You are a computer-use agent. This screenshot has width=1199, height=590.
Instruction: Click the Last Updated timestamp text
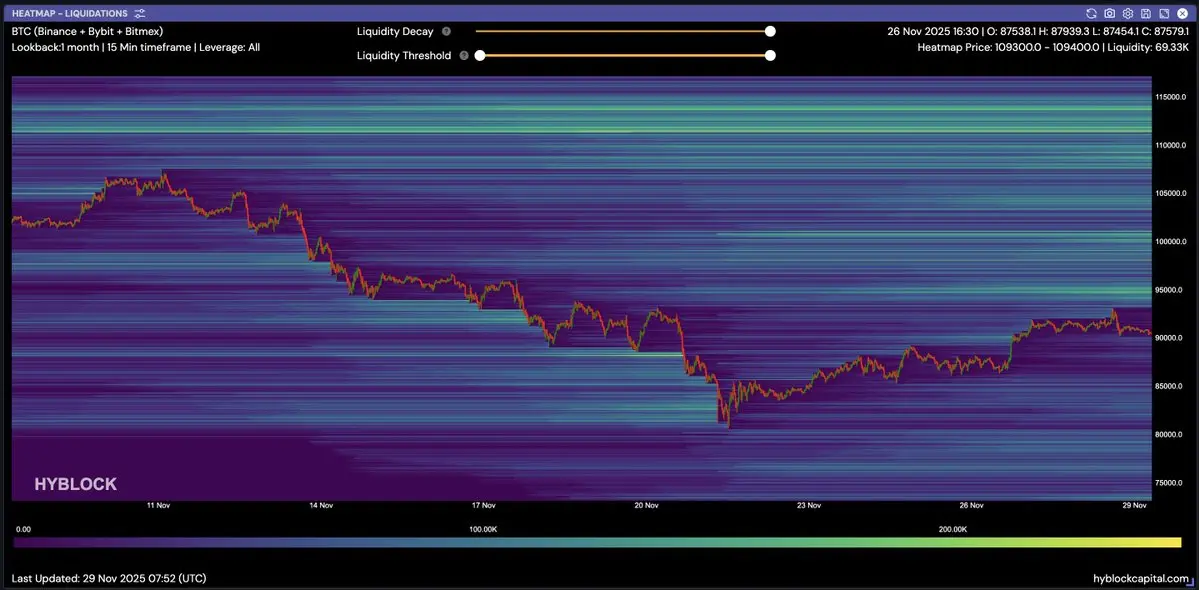click(109, 579)
